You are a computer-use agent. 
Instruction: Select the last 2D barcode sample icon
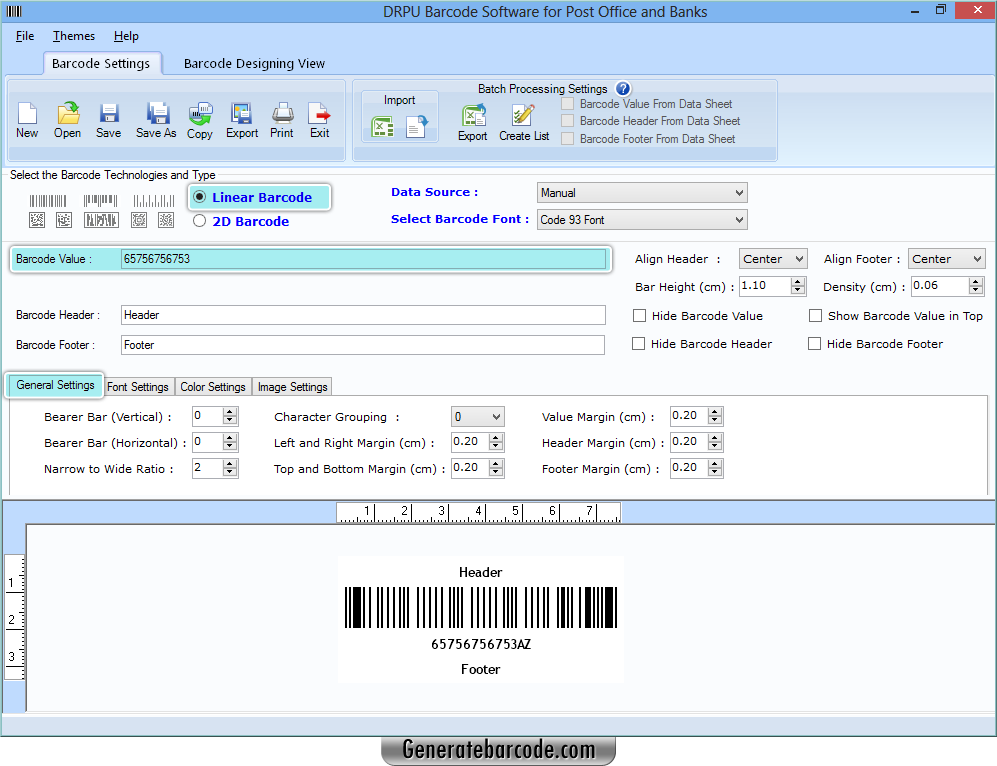[x=166, y=220]
